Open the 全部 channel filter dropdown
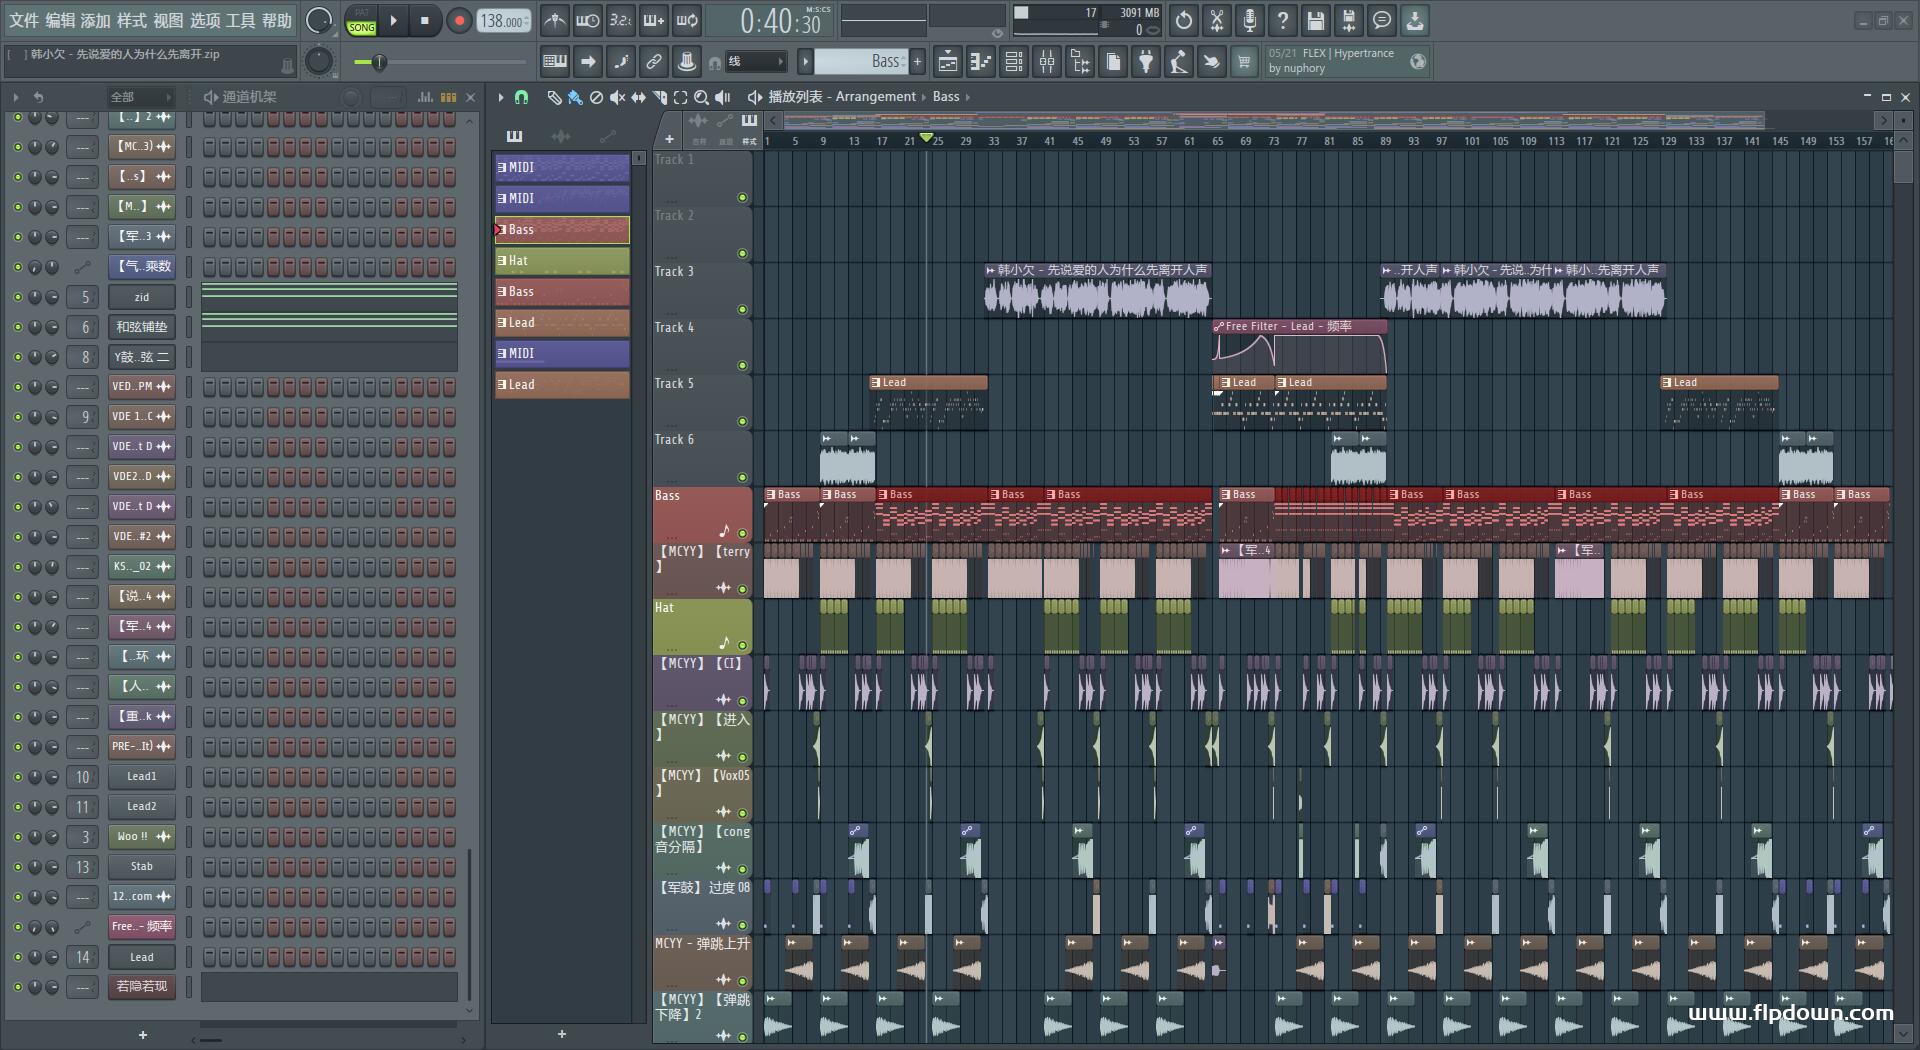This screenshot has width=1920, height=1050. click(140, 97)
